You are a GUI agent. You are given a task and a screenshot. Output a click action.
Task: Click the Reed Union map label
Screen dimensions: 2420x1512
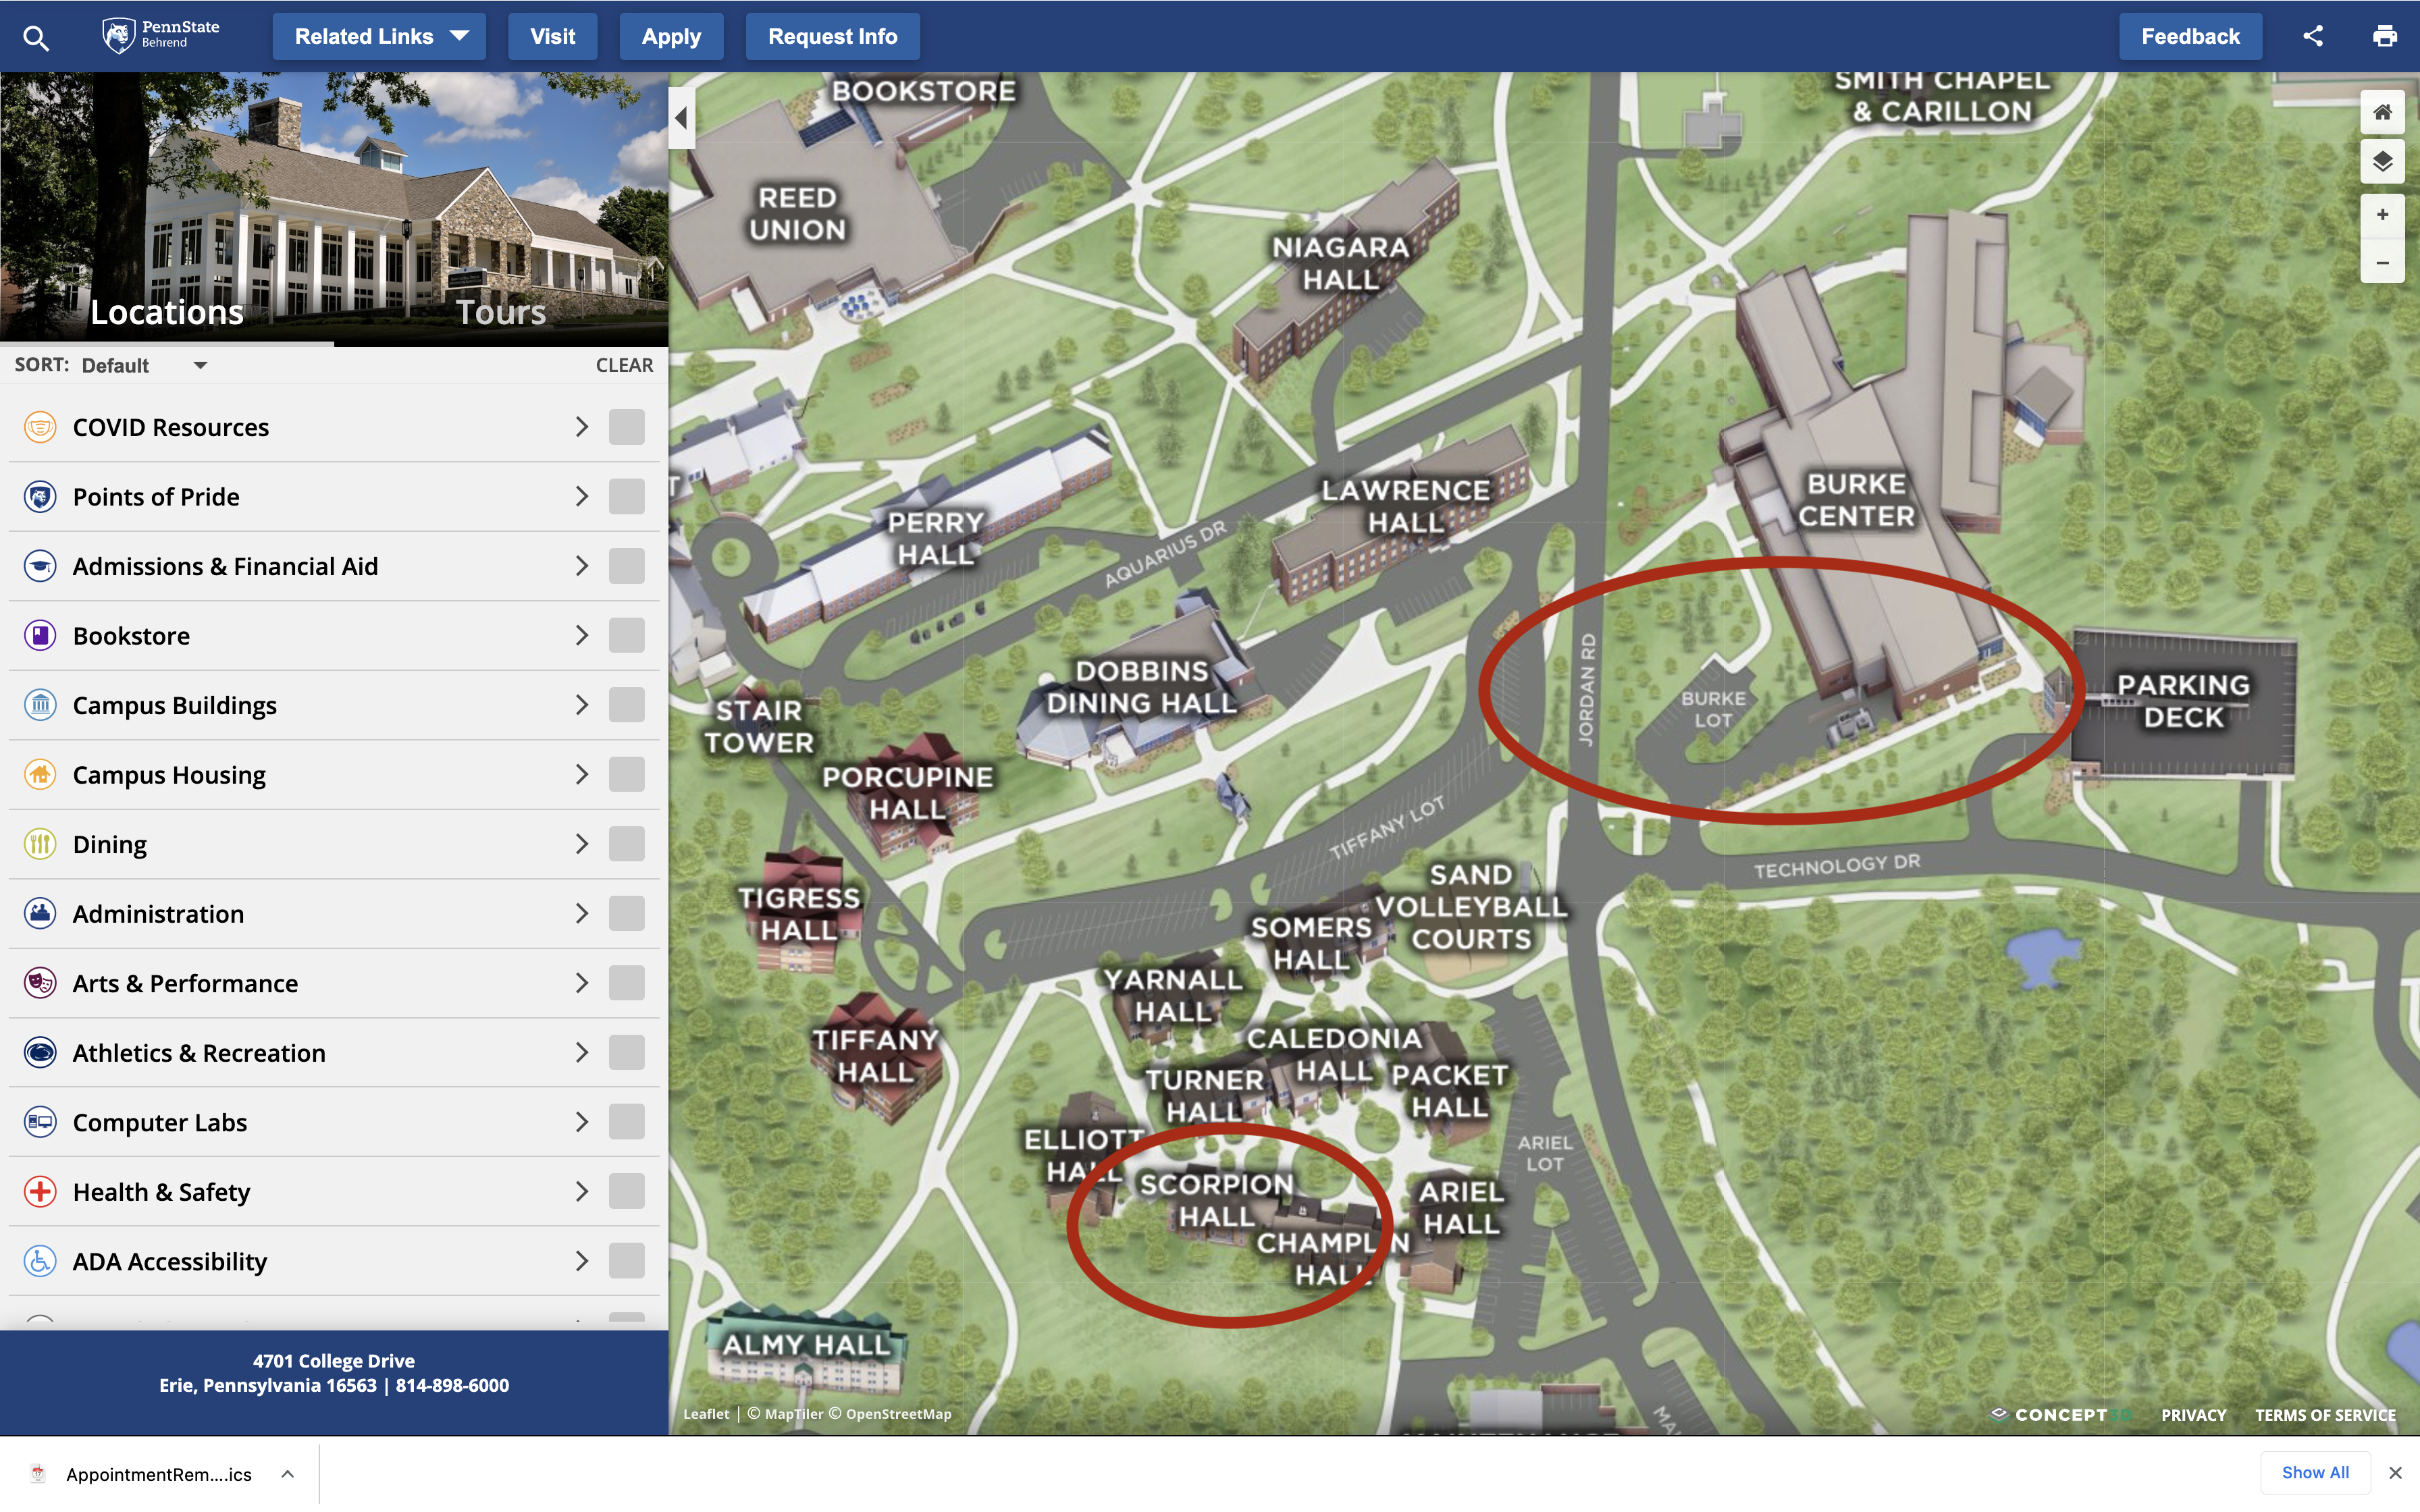click(x=797, y=214)
